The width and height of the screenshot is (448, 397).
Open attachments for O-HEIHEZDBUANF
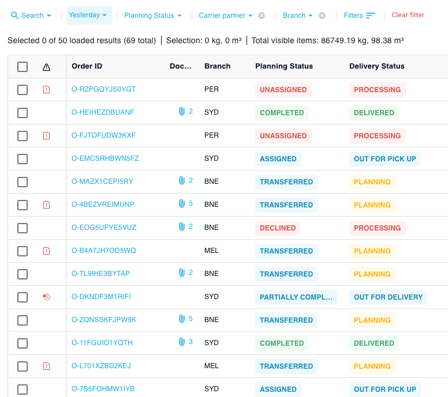[x=186, y=111]
